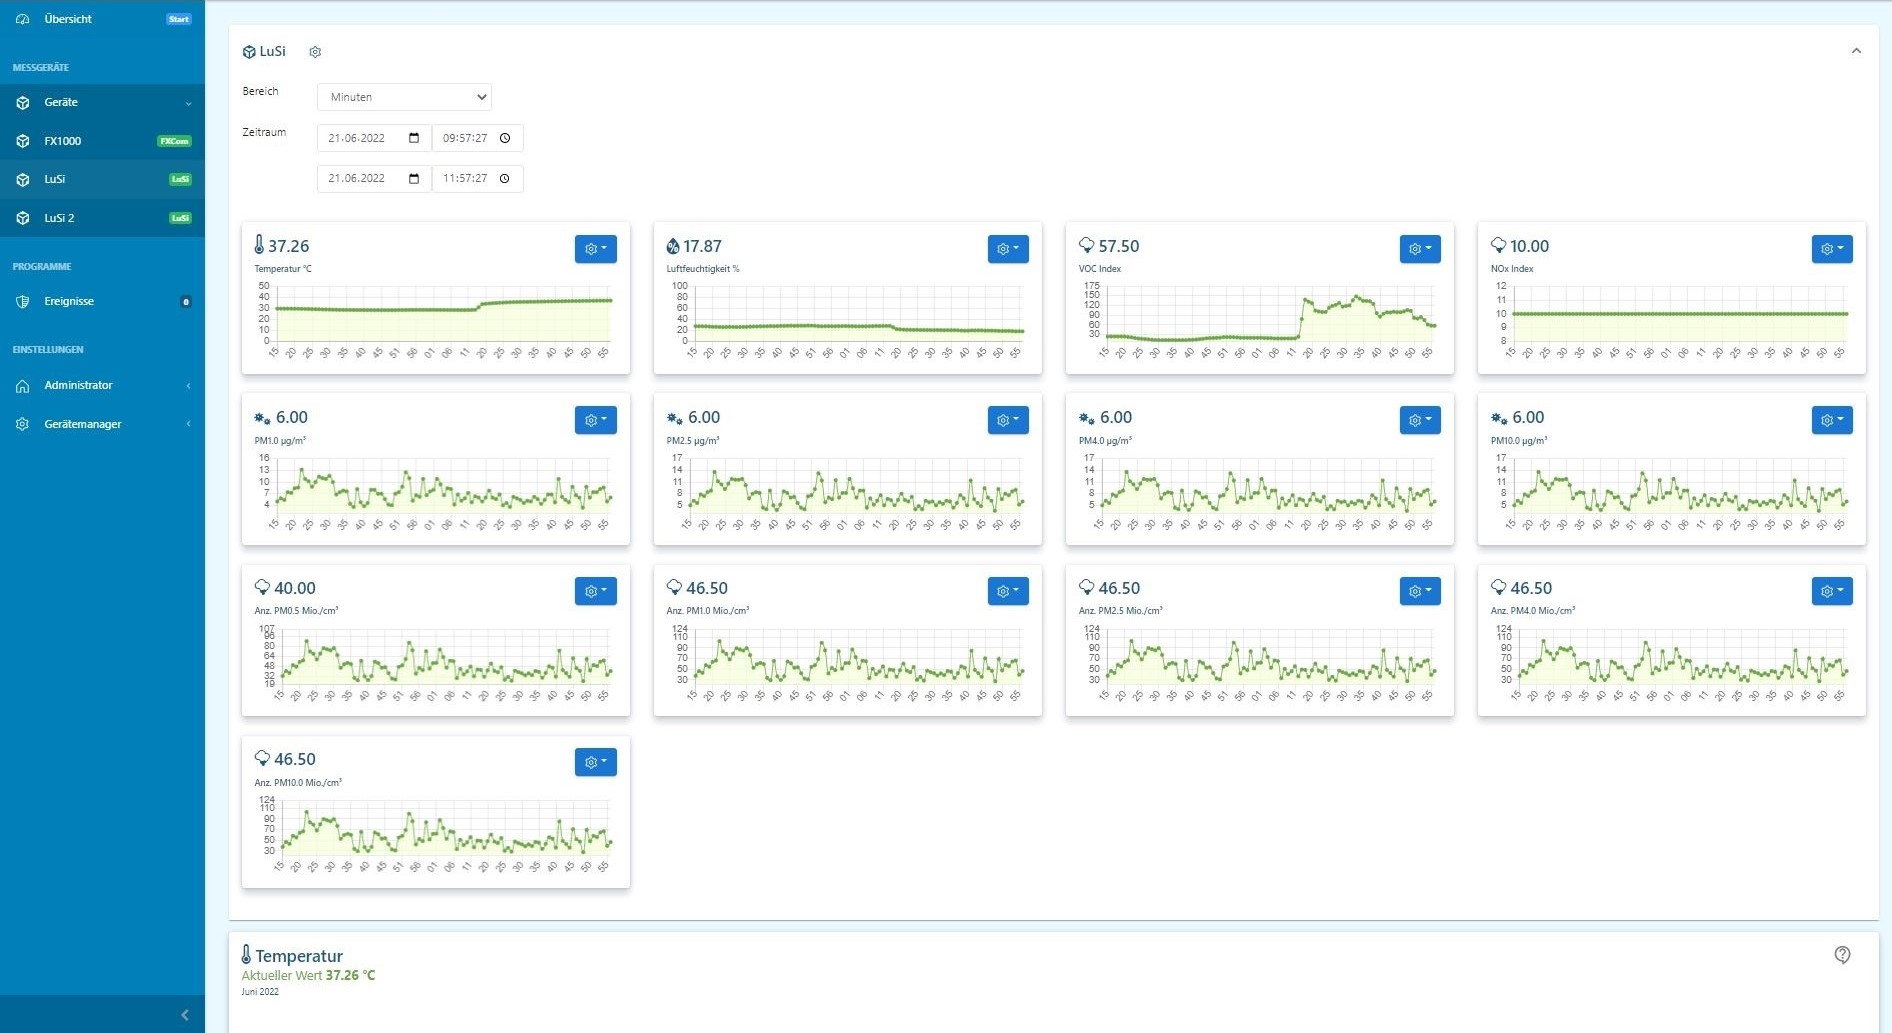Open Temperatur °C card settings dropdown
Screen dimensions: 1892x1033
[596, 249]
